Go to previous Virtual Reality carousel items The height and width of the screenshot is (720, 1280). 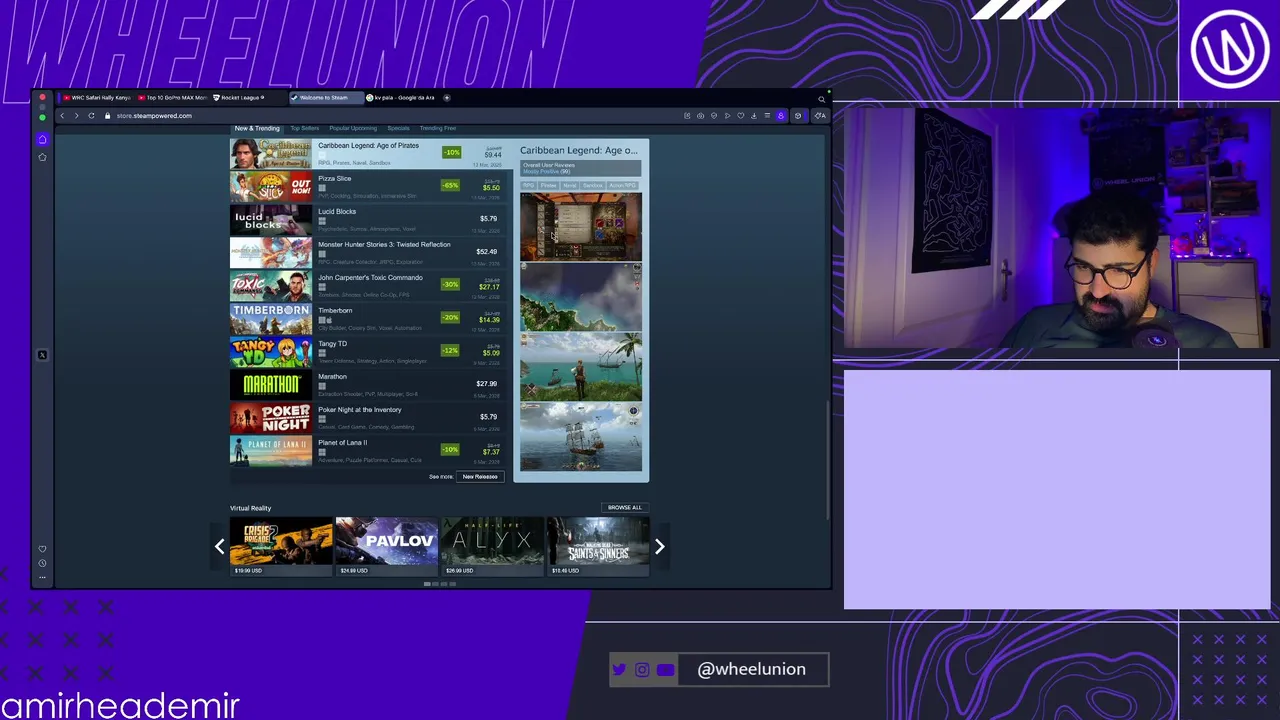(x=220, y=546)
